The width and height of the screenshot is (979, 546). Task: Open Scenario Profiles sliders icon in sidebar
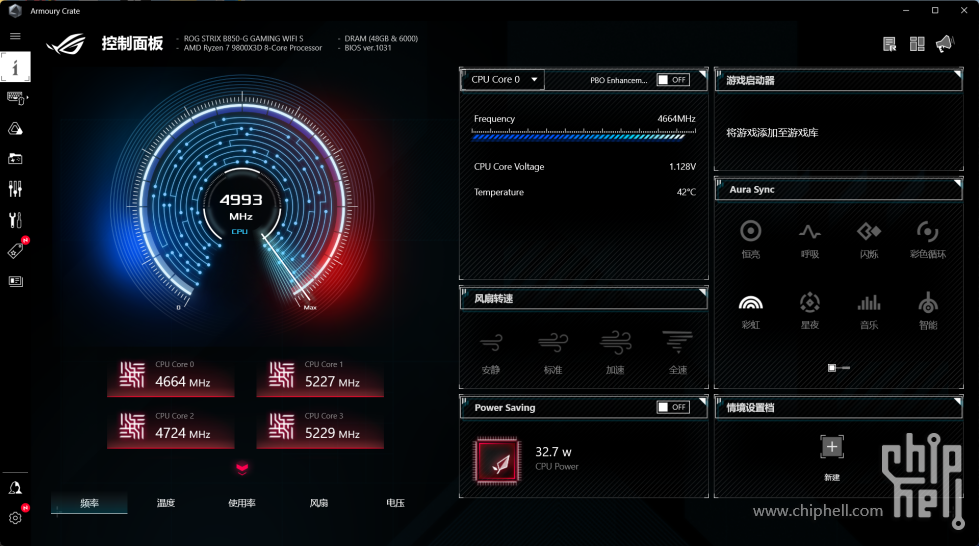15,189
